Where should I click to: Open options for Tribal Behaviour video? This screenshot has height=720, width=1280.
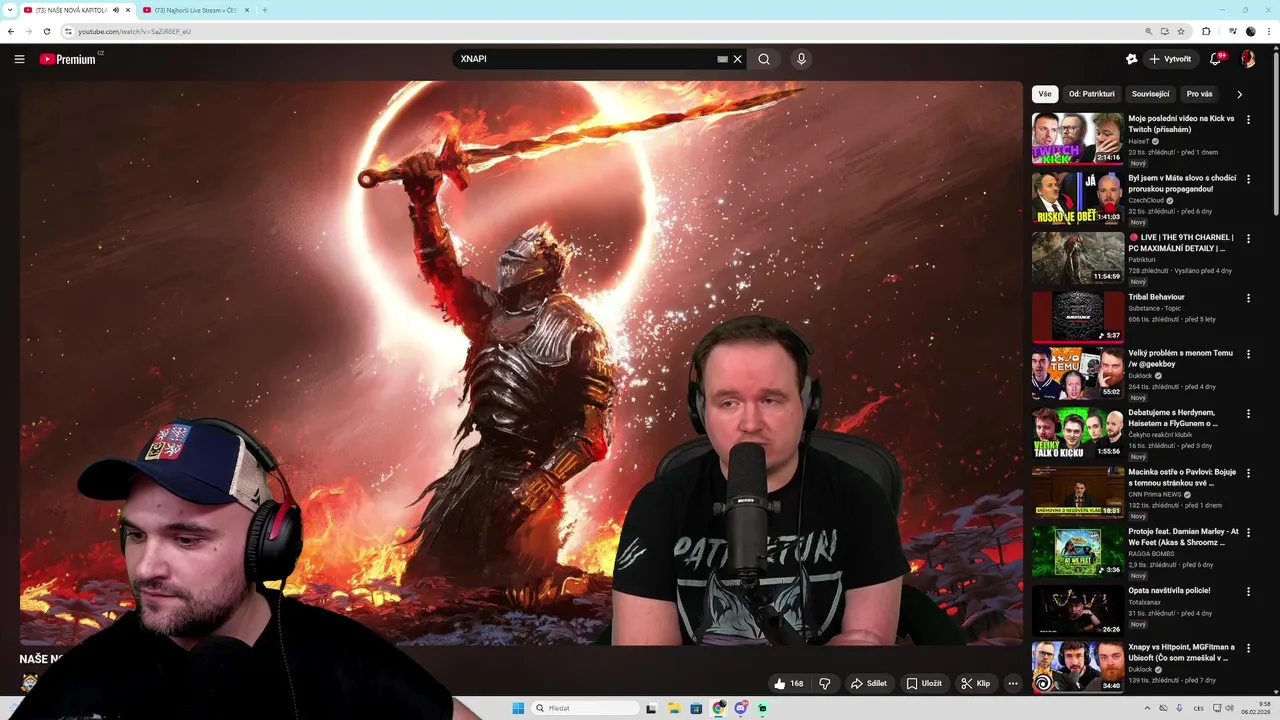(1248, 298)
